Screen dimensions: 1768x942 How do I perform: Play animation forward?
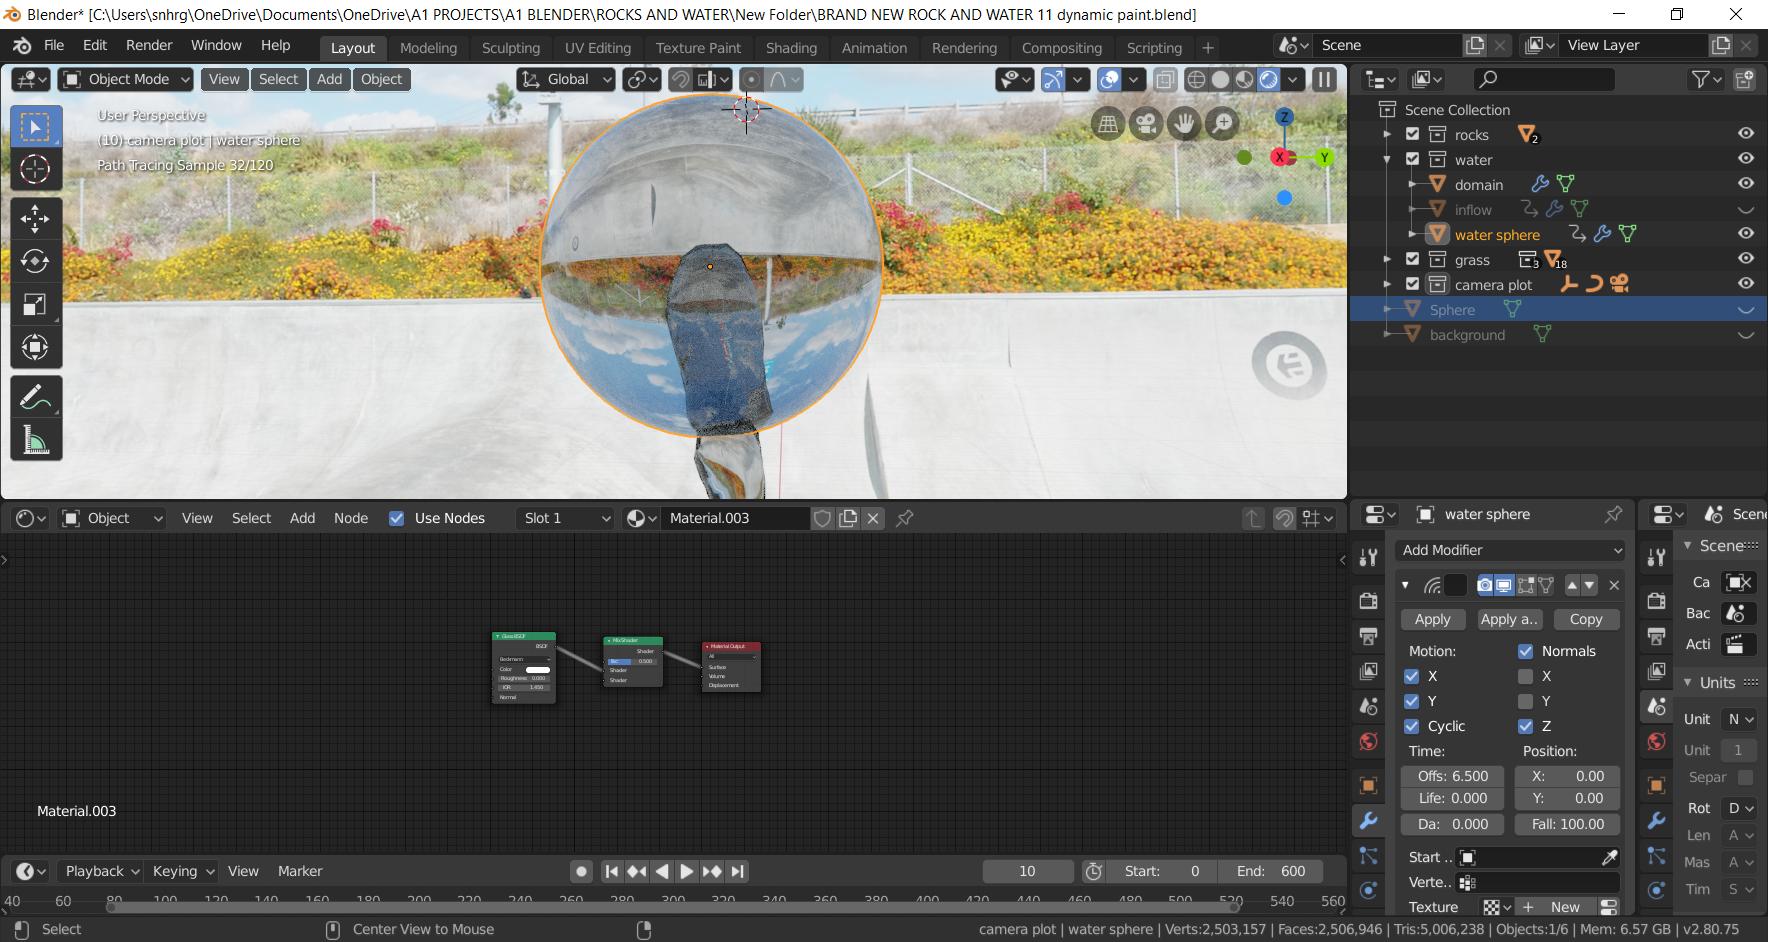coord(687,871)
